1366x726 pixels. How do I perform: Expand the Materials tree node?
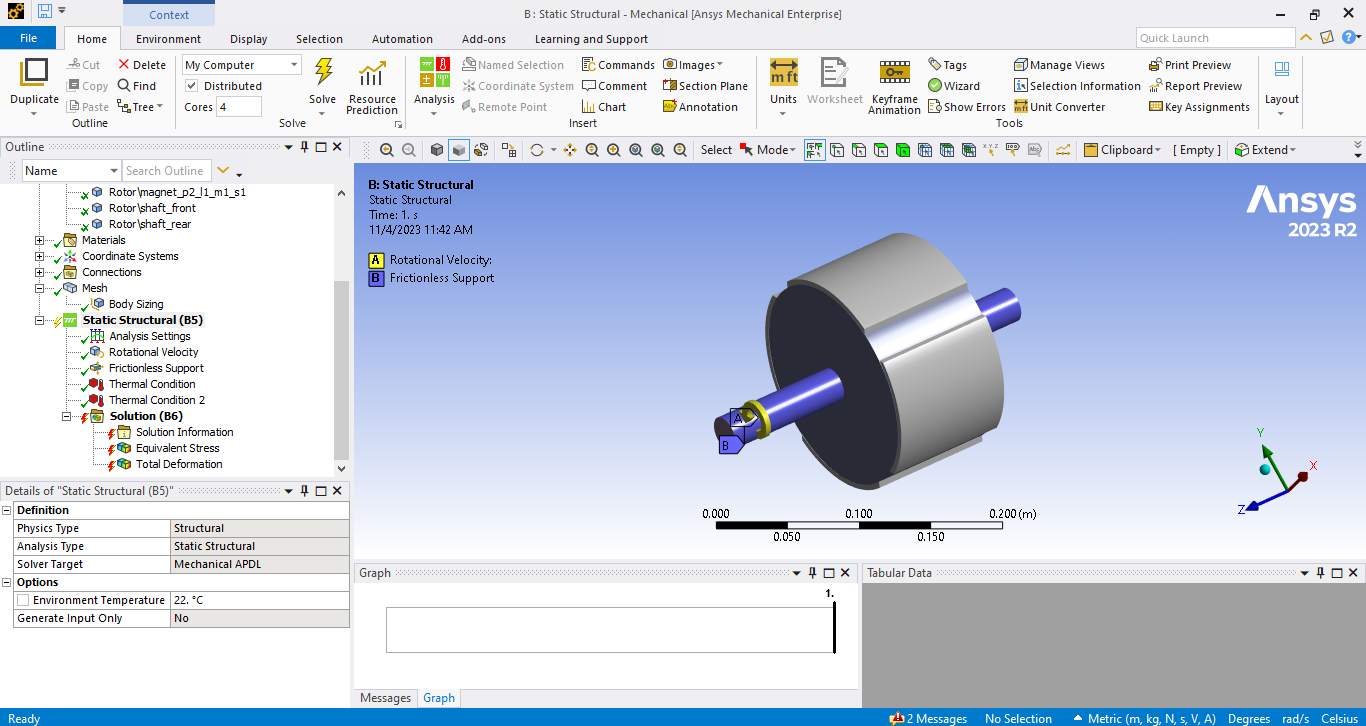(40, 240)
